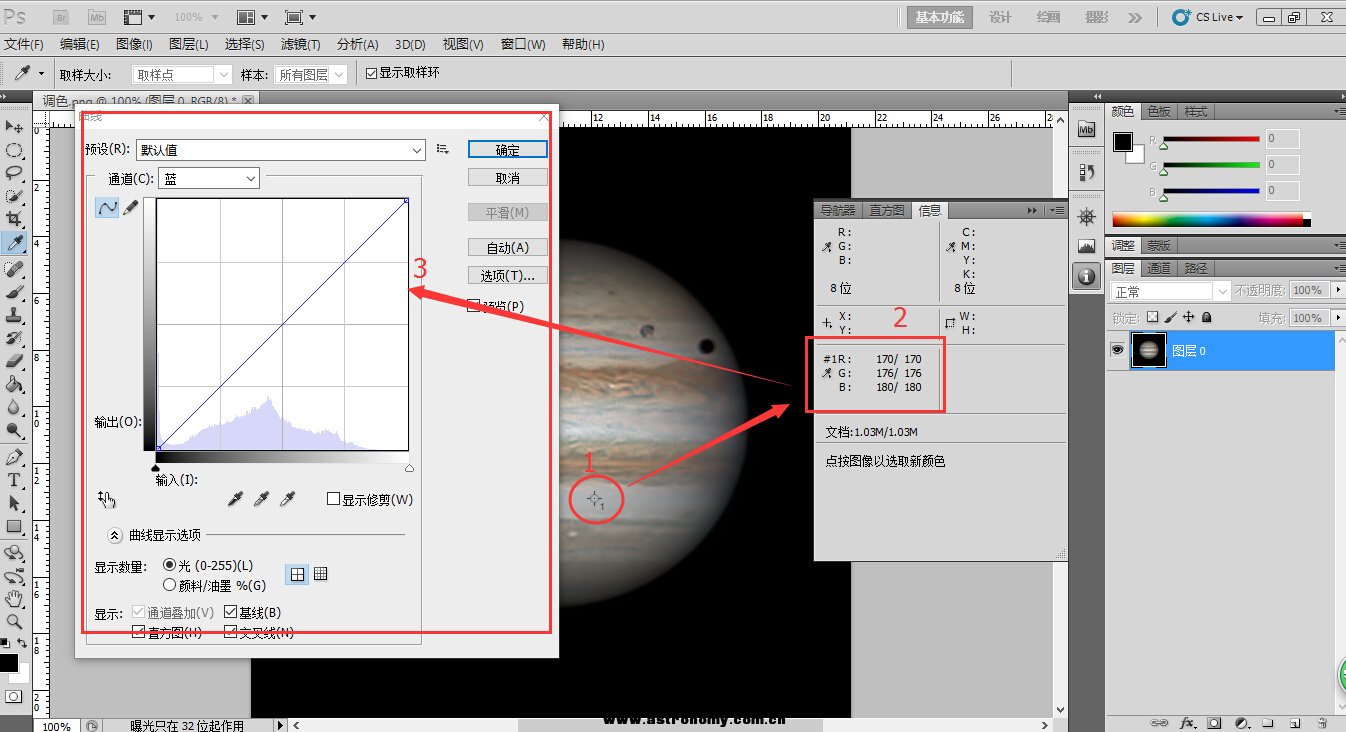This screenshot has width=1346, height=732.
Task: Click the foreground color swatch in Color panel
Action: click(x=1123, y=142)
